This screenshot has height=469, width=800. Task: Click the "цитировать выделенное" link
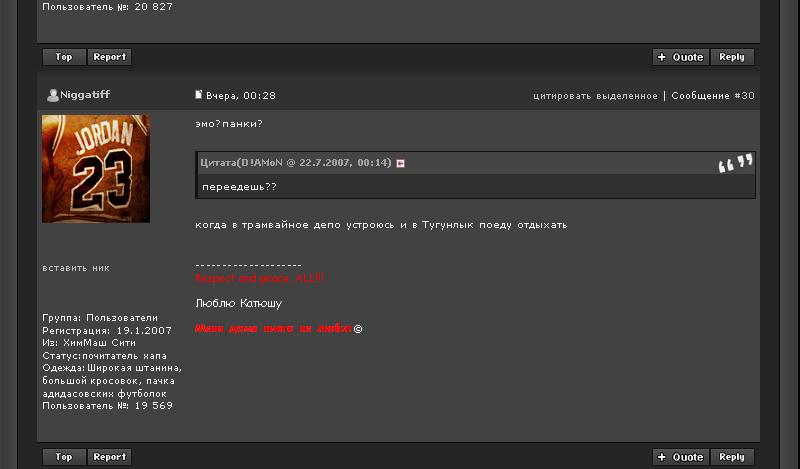595,96
